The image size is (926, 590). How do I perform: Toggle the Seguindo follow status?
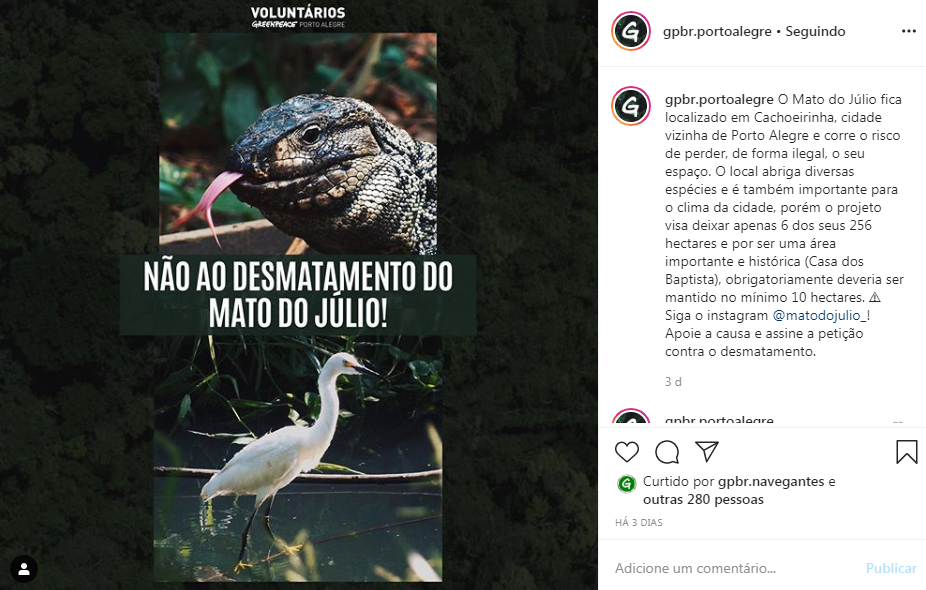click(815, 31)
